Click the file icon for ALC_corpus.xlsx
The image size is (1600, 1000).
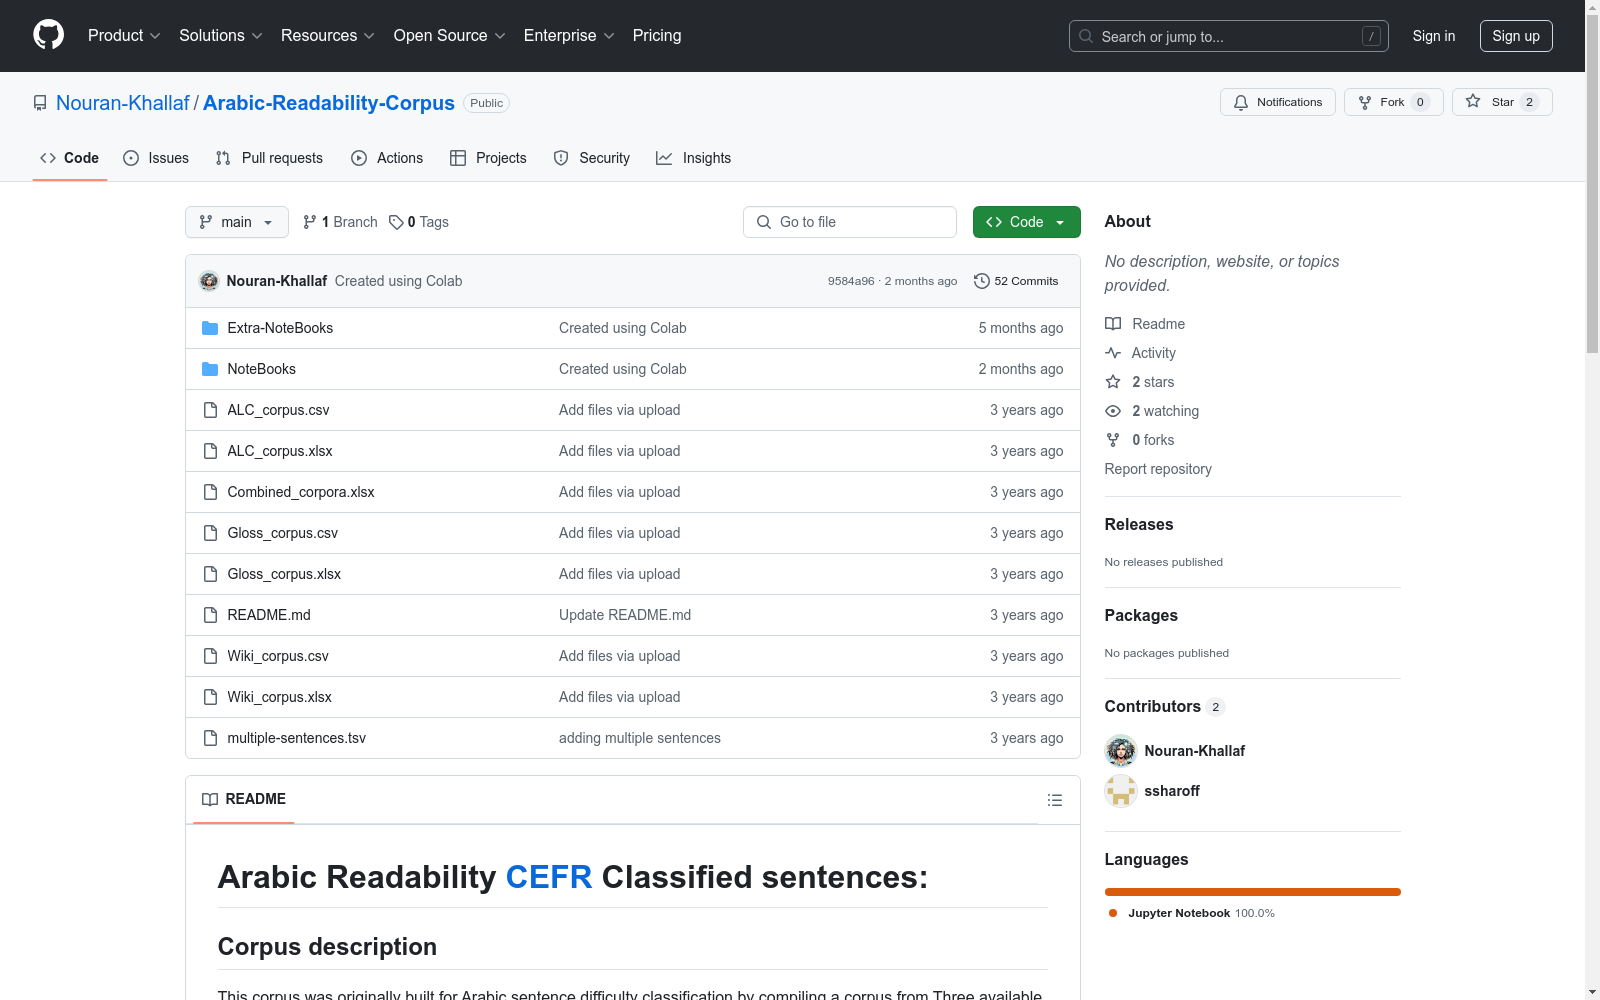point(210,451)
